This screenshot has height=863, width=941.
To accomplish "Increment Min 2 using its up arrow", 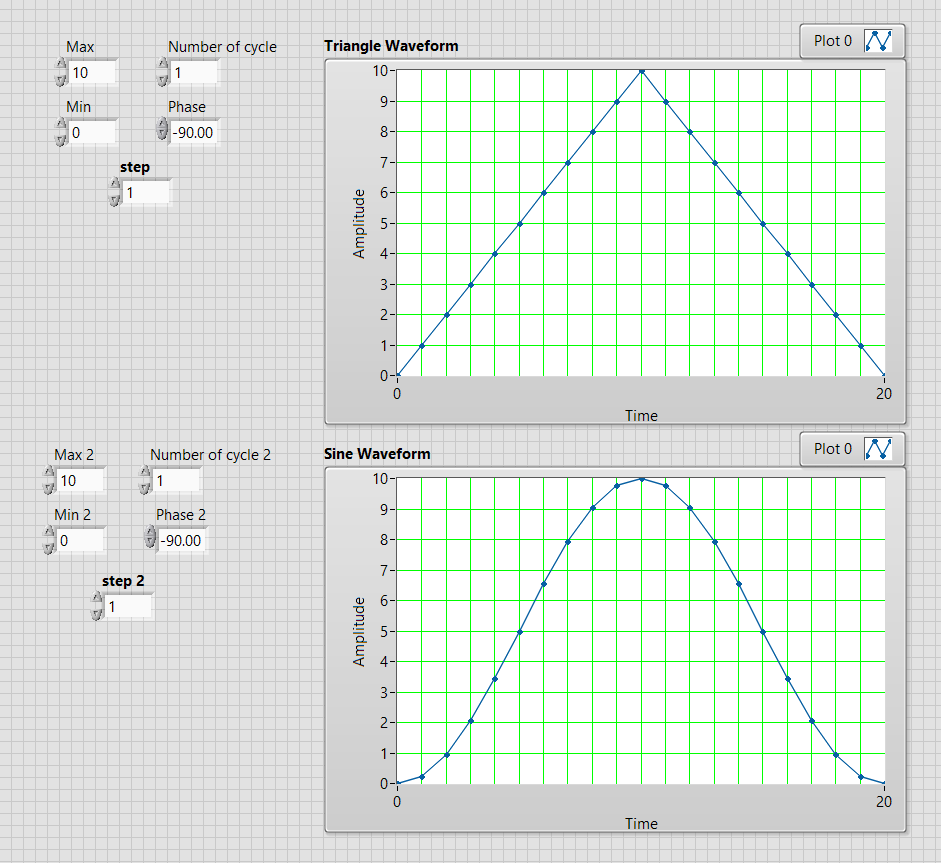I will pos(49,532).
